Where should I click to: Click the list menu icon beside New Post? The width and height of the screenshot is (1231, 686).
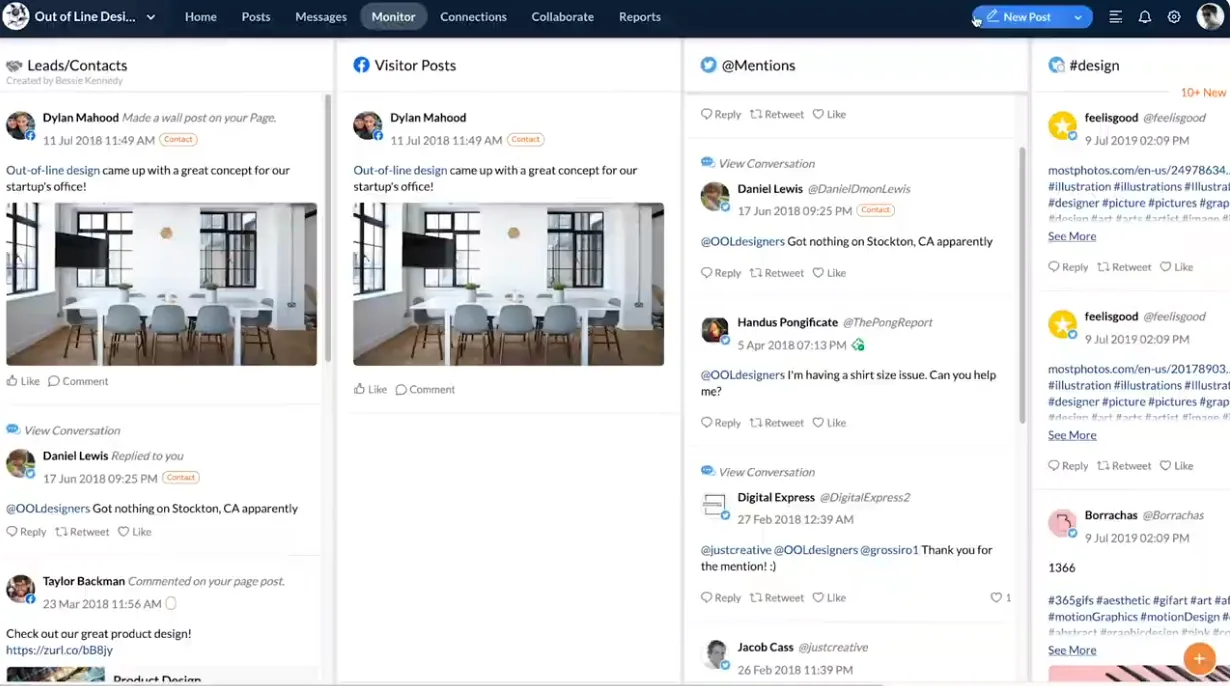(x=1115, y=17)
